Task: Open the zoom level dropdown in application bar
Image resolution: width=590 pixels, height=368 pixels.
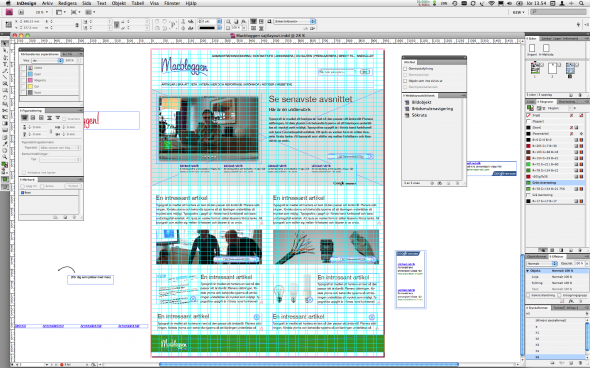Action: coord(41,12)
